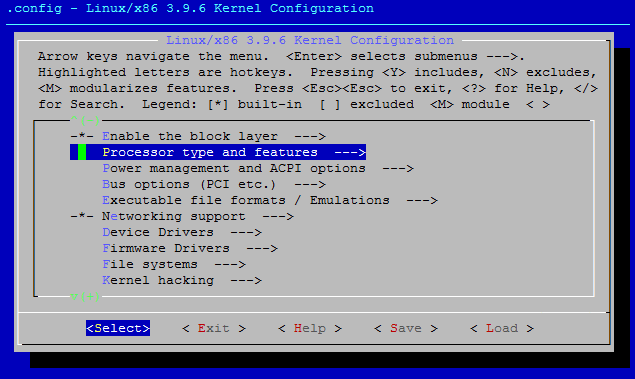This screenshot has height=379, width=635.
Task: Click the ---> arrow after File systems
Action: (230, 264)
